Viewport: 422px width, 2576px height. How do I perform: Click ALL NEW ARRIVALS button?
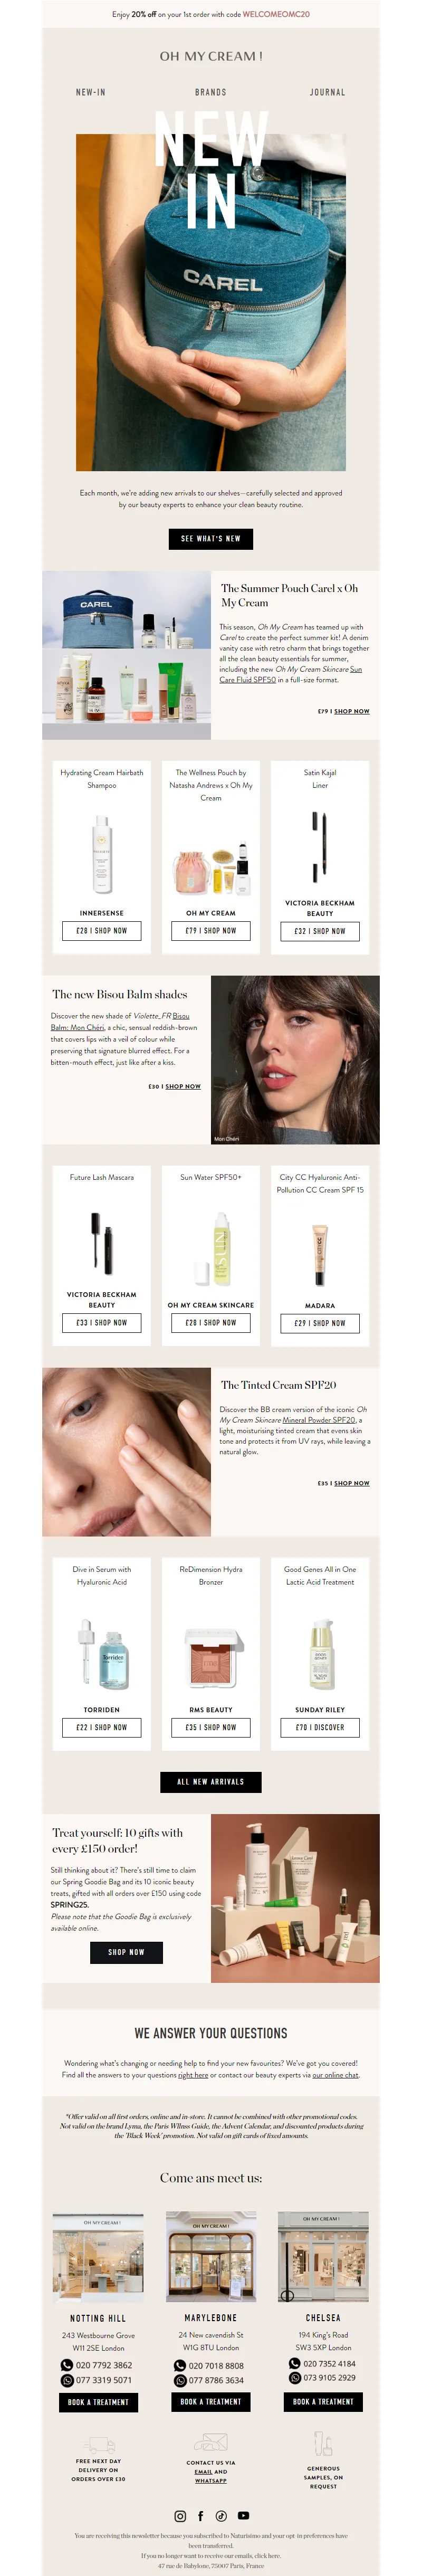pos(211,1781)
